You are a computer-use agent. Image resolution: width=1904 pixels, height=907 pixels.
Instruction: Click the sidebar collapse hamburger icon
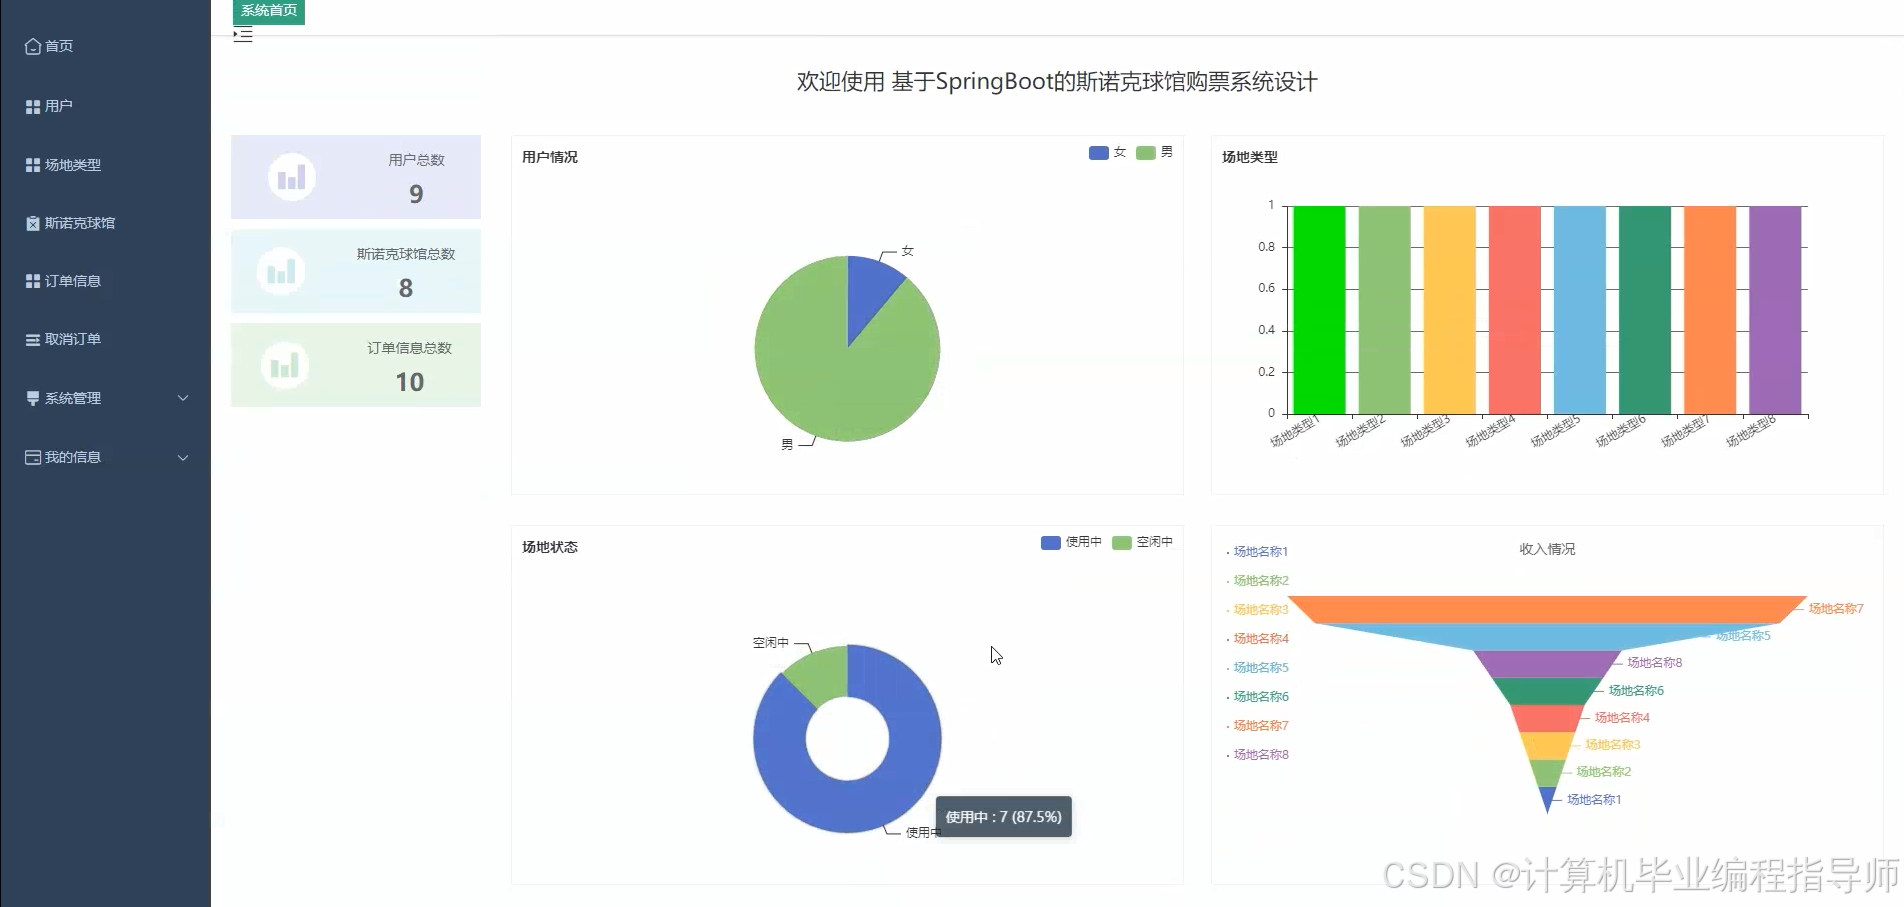click(242, 34)
